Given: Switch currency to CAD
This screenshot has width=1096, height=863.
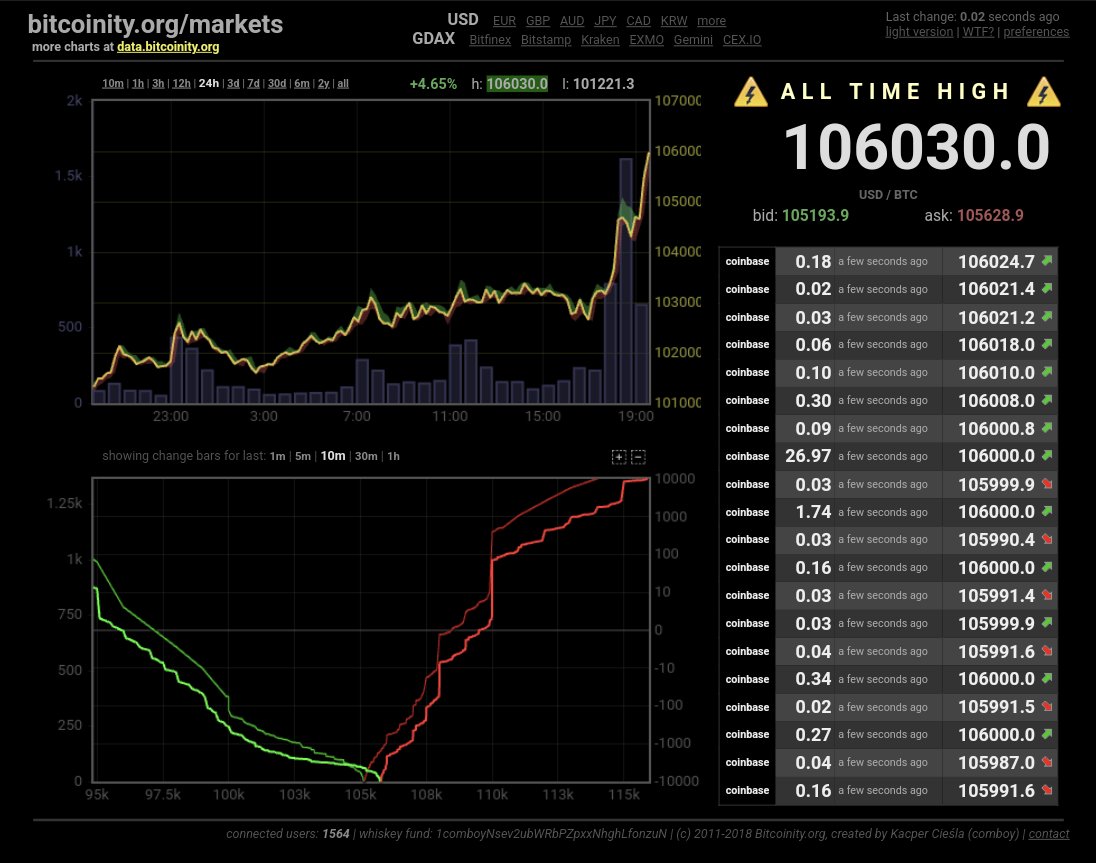Looking at the screenshot, I should (x=638, y=21).
